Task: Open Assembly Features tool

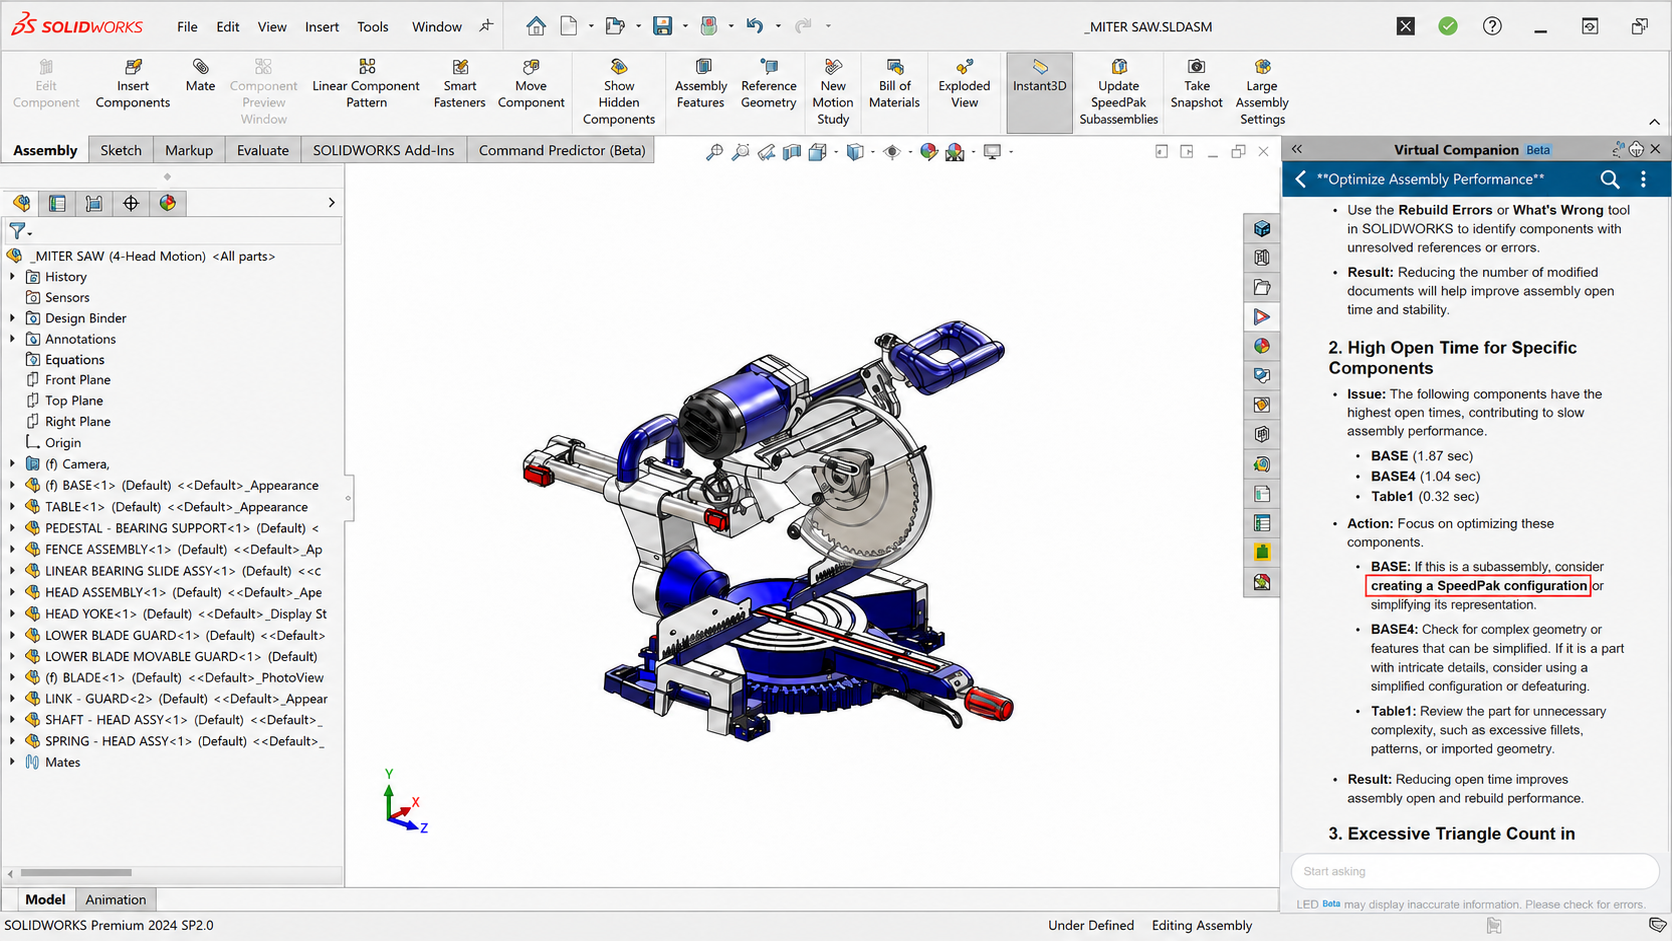Action: click(x=701, y=84)
